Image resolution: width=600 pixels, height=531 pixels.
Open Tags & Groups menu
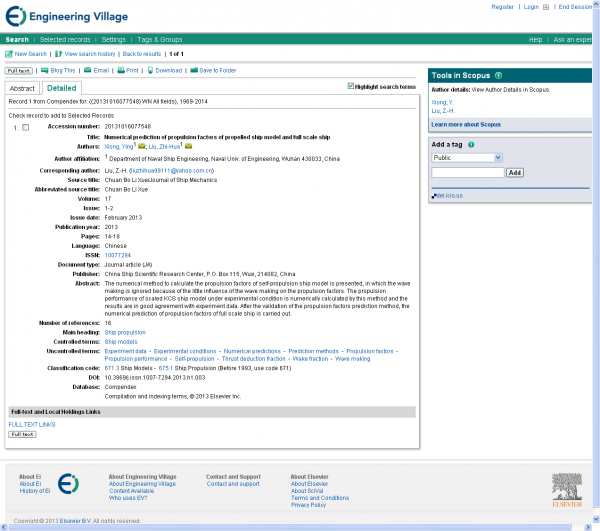click(x=160, y=39)
